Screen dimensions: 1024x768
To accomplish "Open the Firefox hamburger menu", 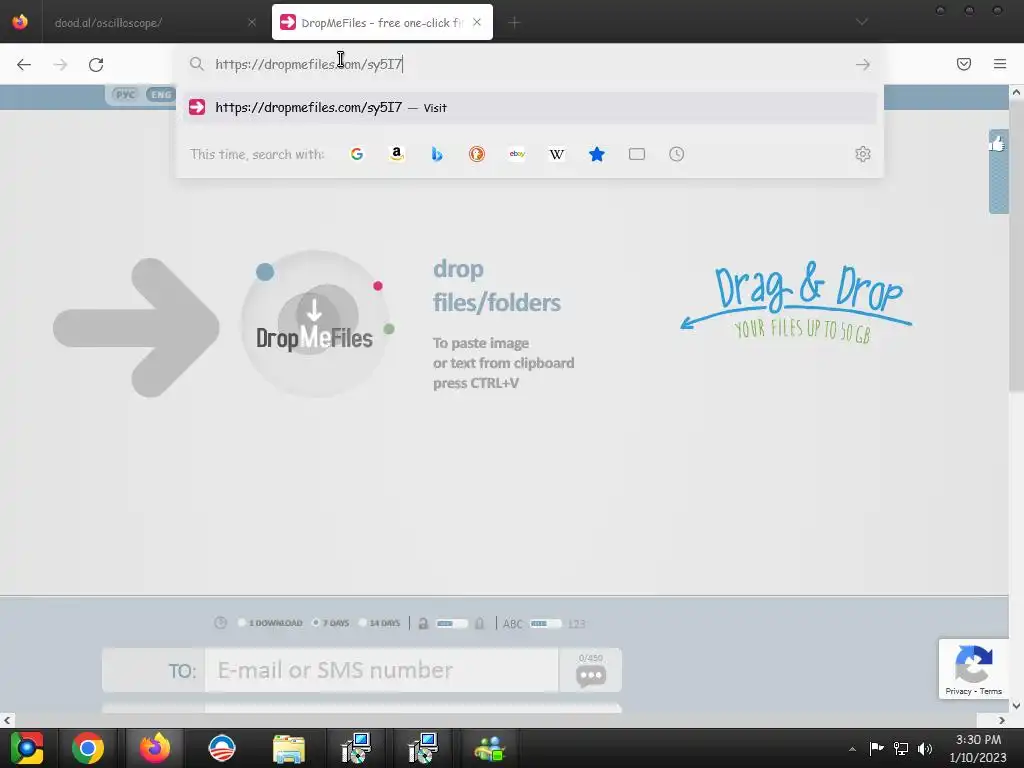I will coord(1000,64).
